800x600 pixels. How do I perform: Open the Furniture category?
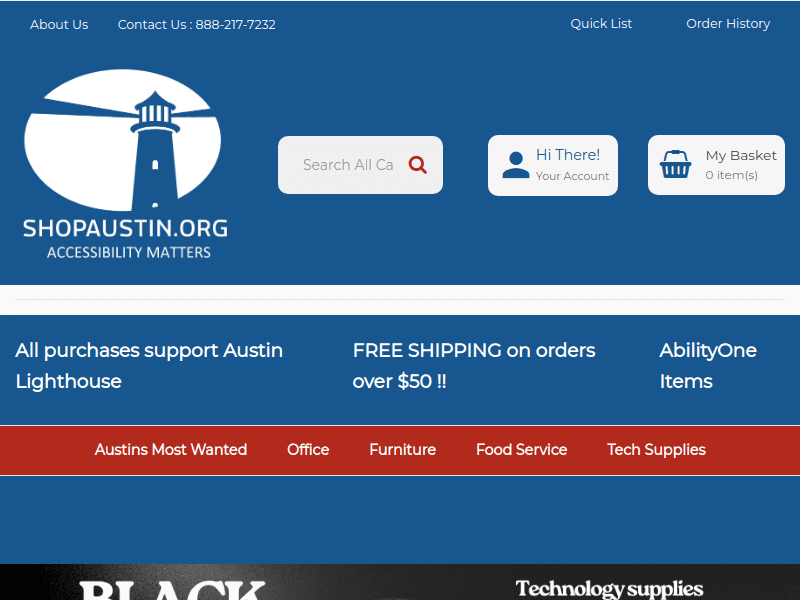pos(402,449)
